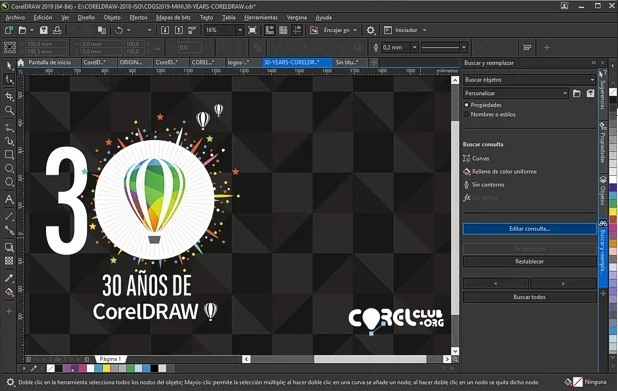This screenshot has width=618, height=391.
Task: Click the no-color swatch in document palette
Action: click(x=50, y=368)
